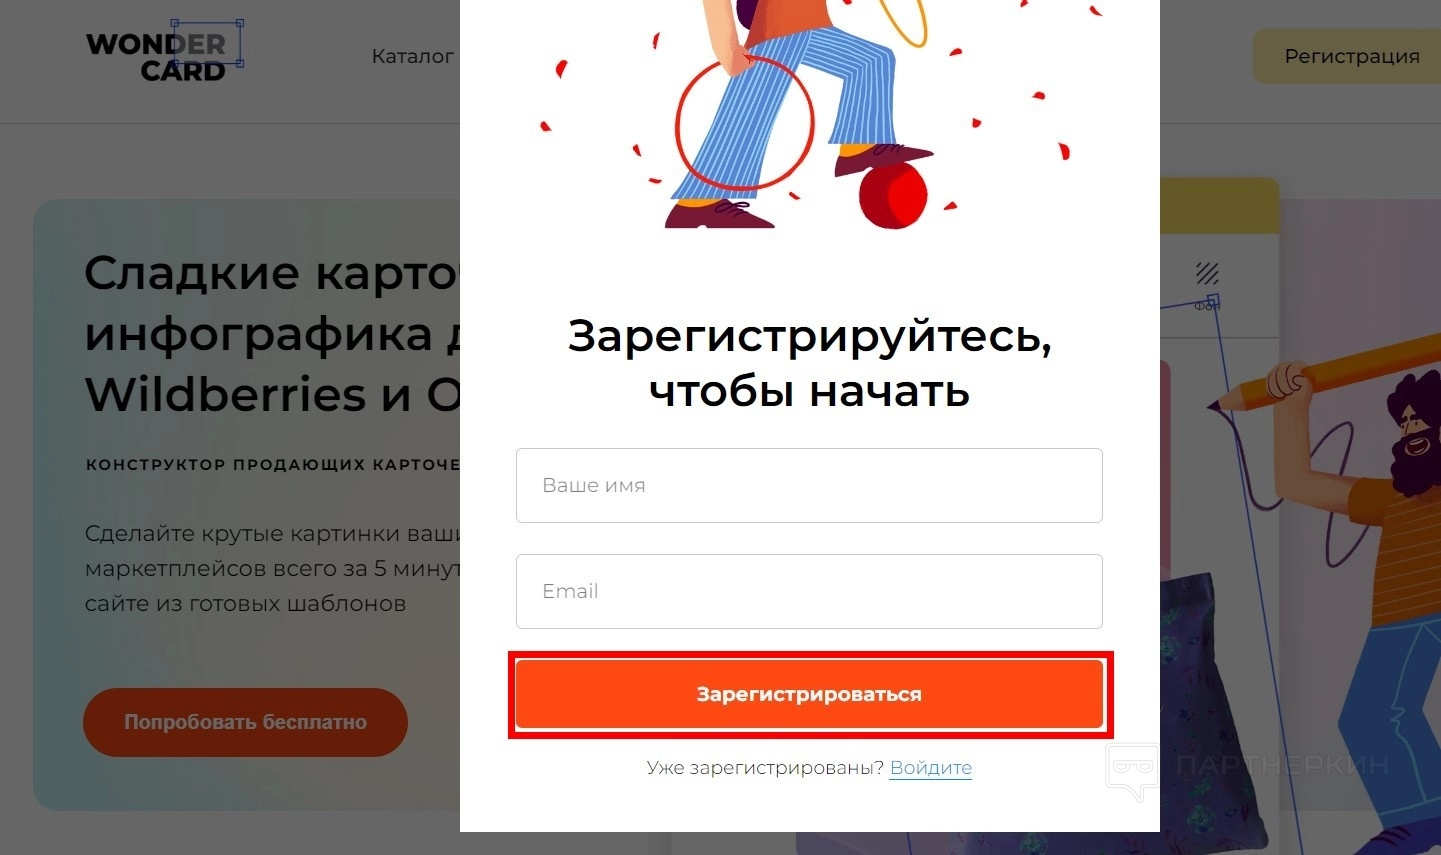1441x855 pixels.
Task: Open the Каталог menu item
Action: point(412,57)
